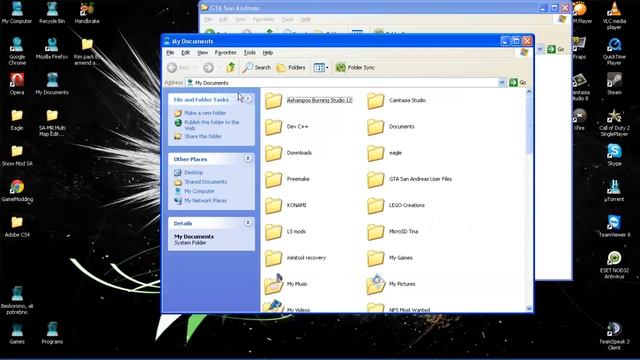This screenshot has height=360, width=640.
Task: Select Skype desktop icon
Action: [x=614, y=155]
